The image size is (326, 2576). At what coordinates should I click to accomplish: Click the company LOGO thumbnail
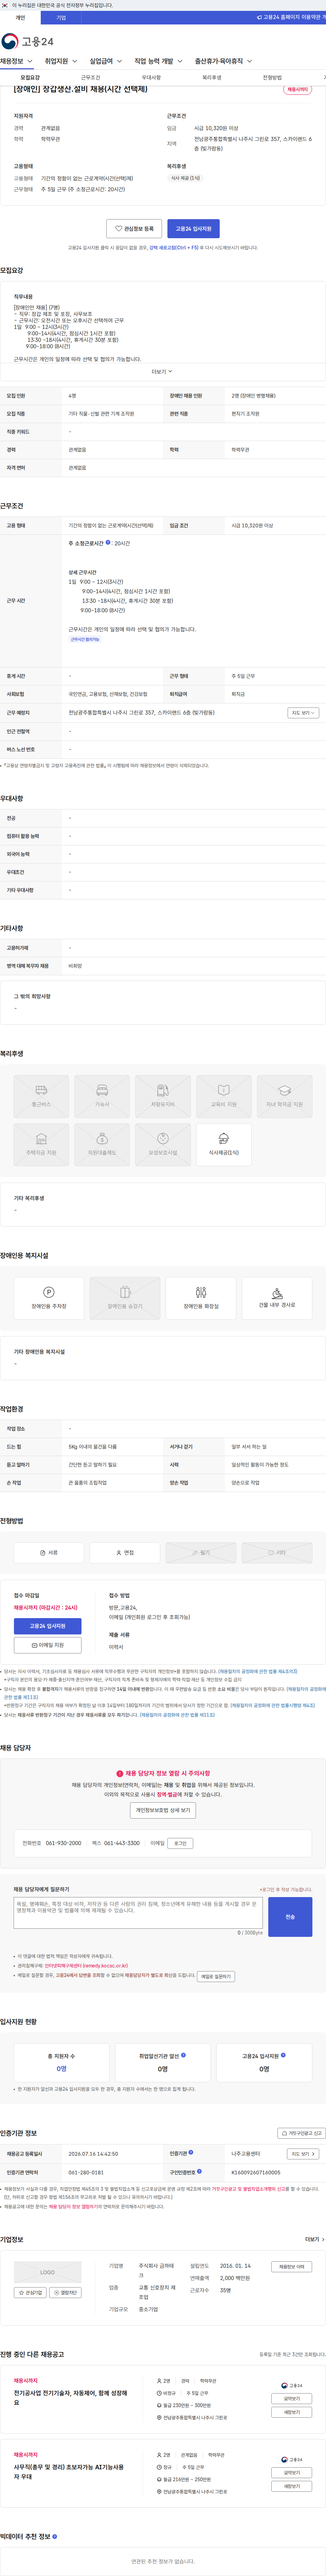pyautogui.click(x=48, y=2272)
